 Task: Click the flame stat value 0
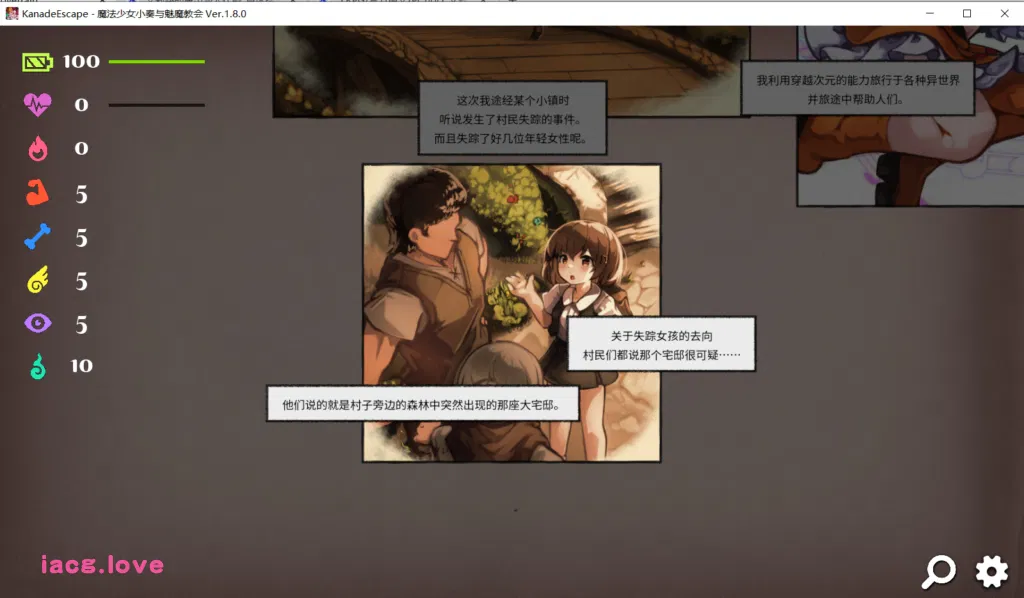pyautogui.click(x=81, y=148)
